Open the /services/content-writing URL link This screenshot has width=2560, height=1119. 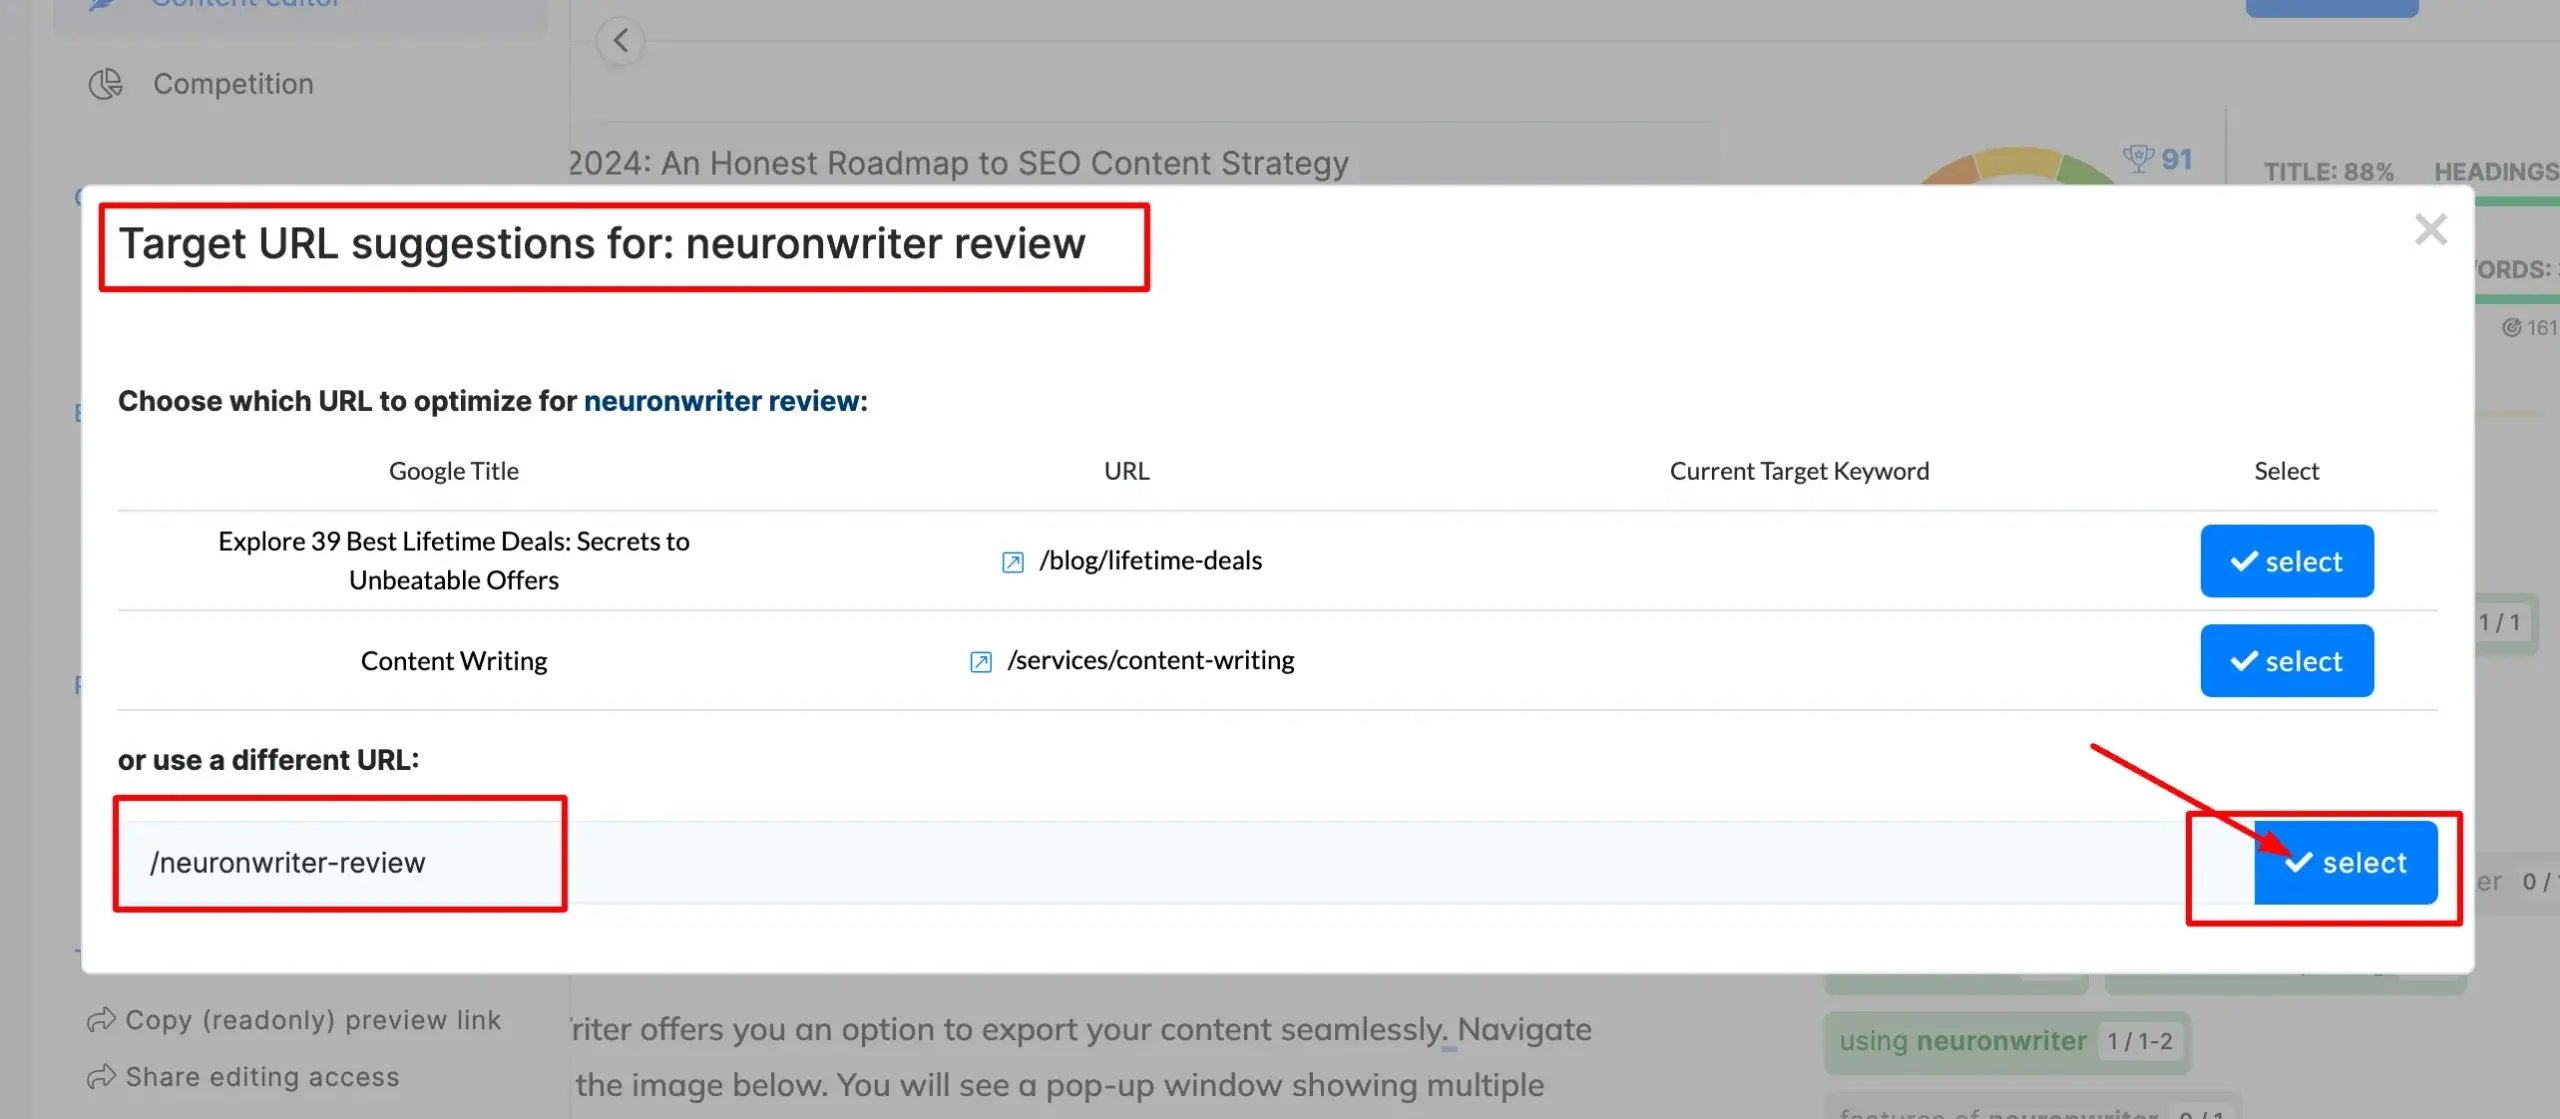tap(1150, 661)
